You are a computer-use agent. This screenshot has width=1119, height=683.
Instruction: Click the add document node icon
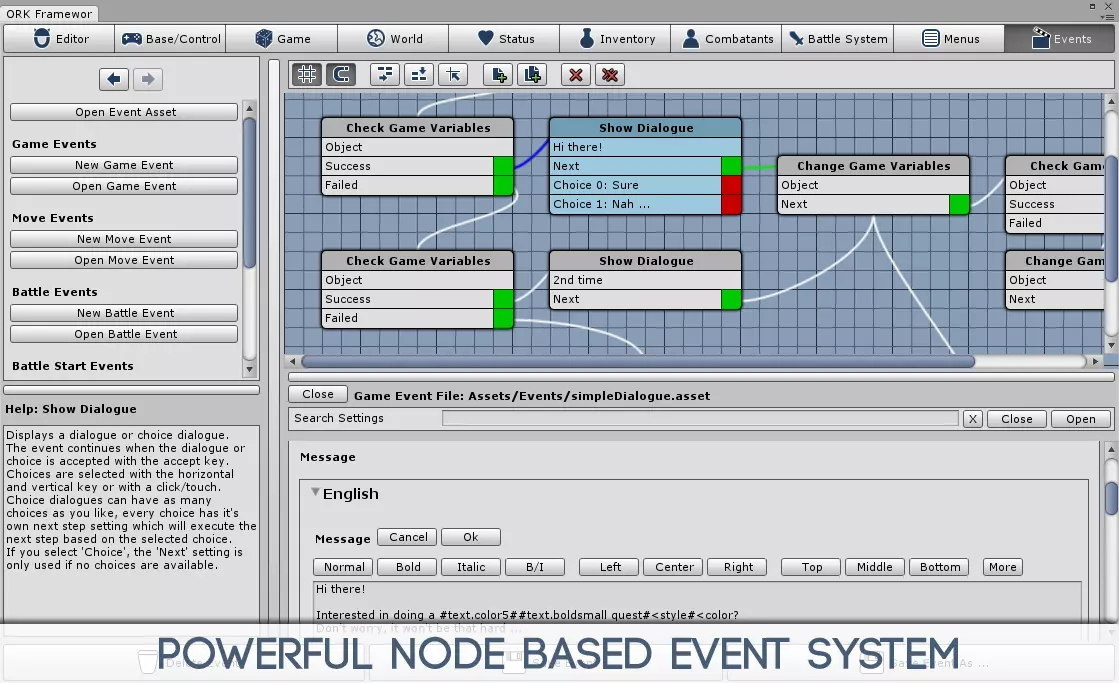(498, 74)
